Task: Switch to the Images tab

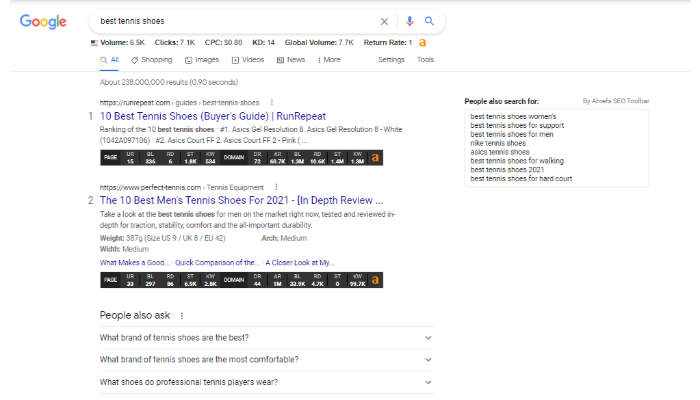Action: [x=202, y=60]
